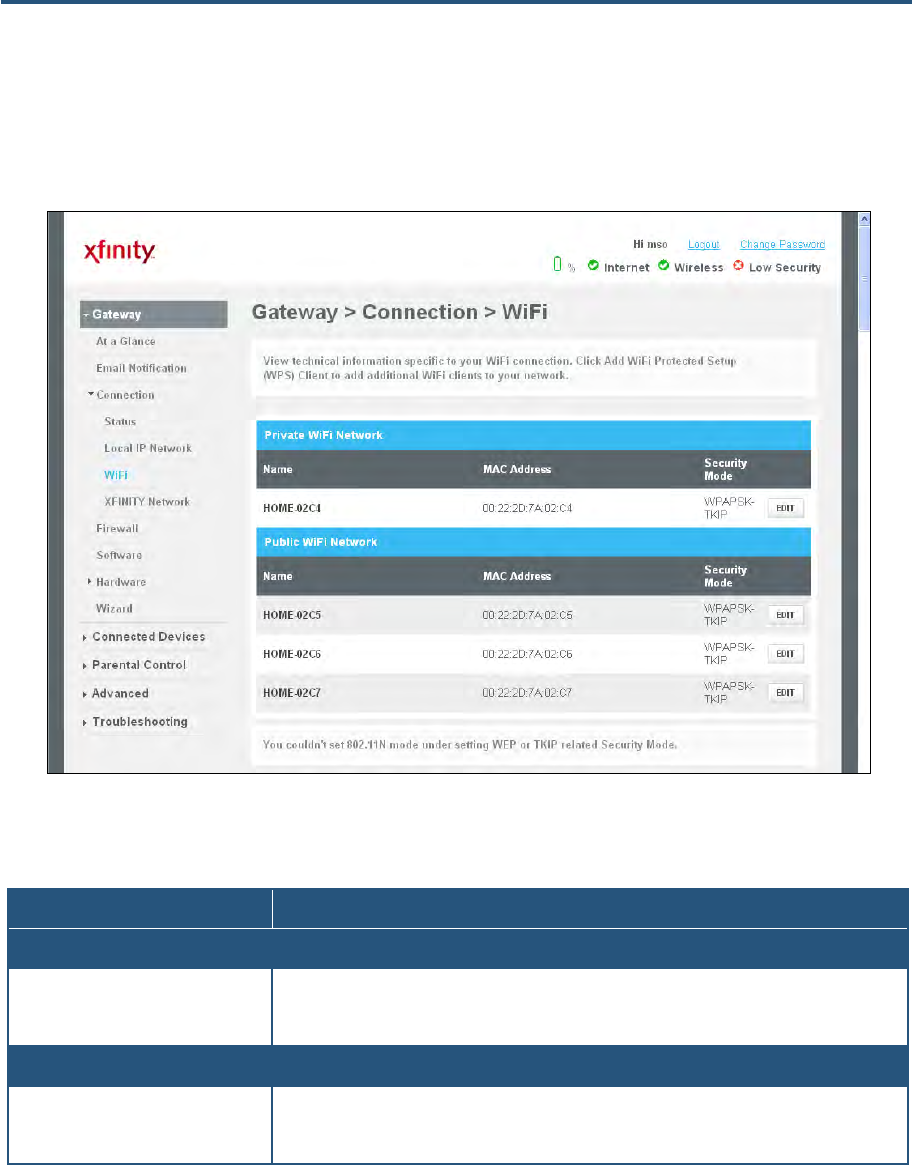Edit the HOME-02C4 private network
Image resolution: width=912 pixels, height=1165 pixels.
pos(786,508)
